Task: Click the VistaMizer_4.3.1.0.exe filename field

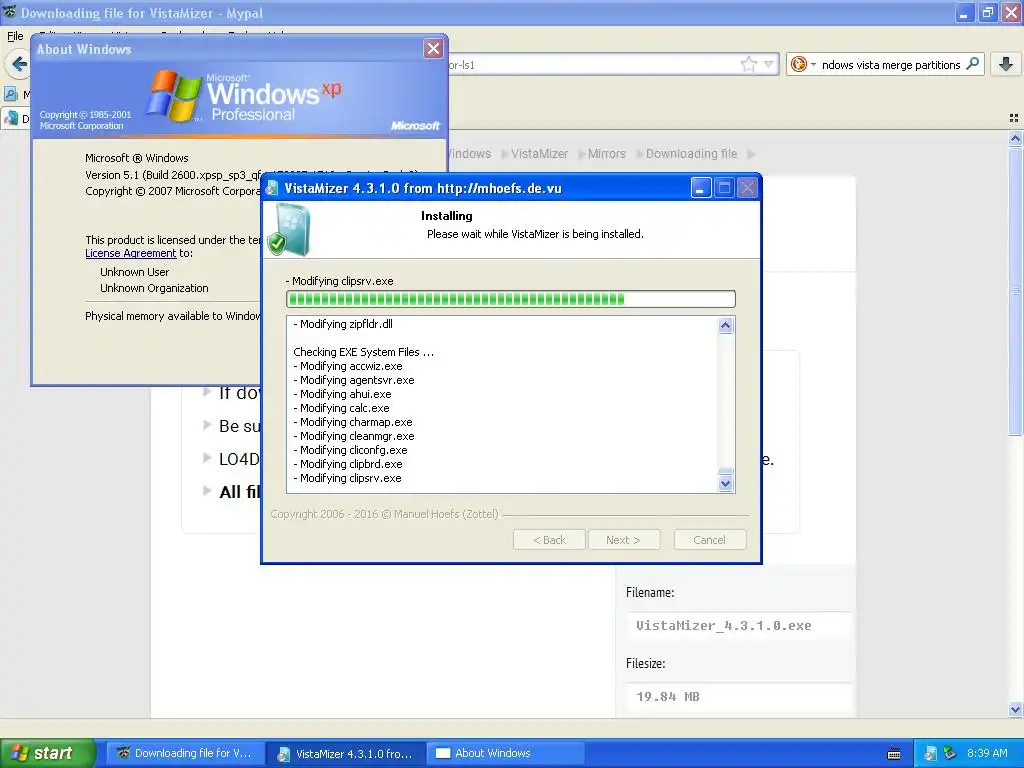Action: pos(738,626)
